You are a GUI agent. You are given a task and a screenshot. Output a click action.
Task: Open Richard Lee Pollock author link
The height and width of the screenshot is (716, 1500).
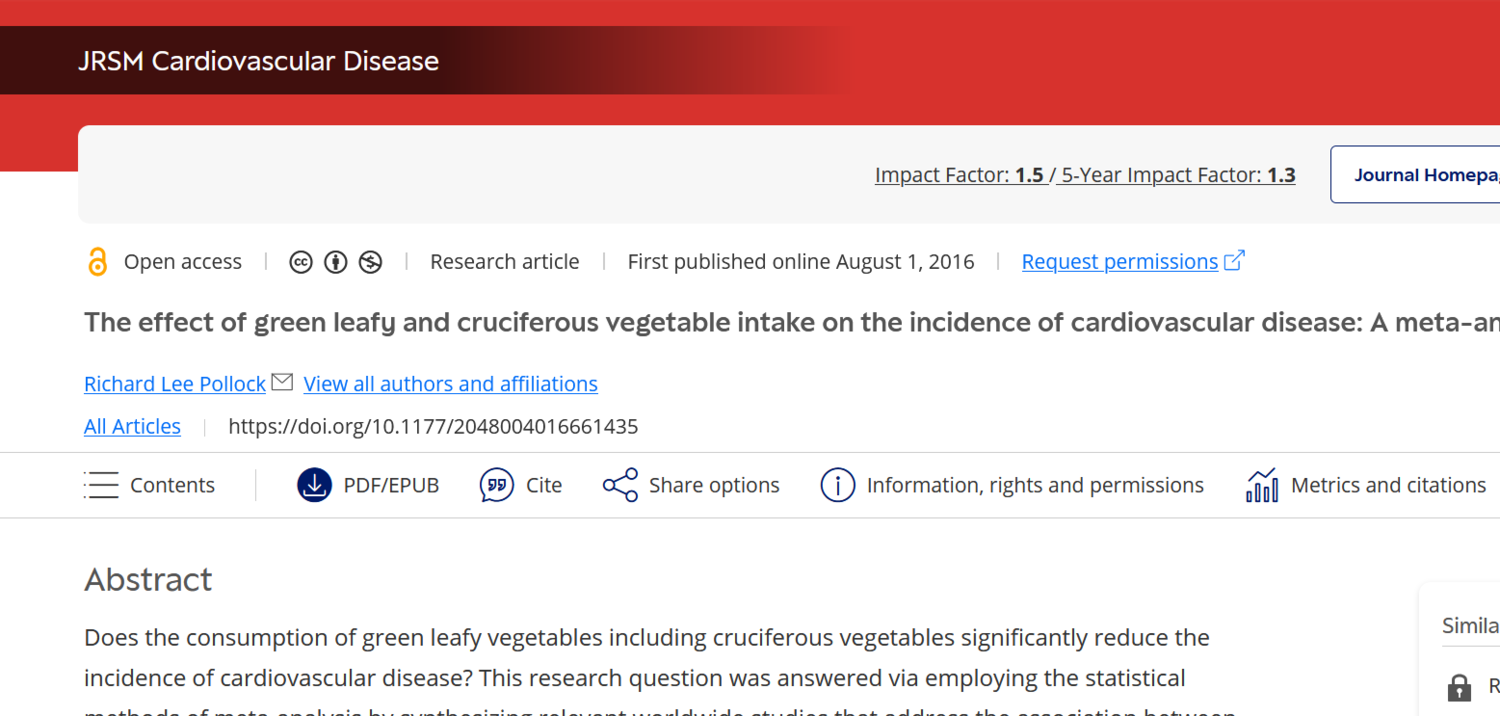pyautogui.click(x=175, y=384)
